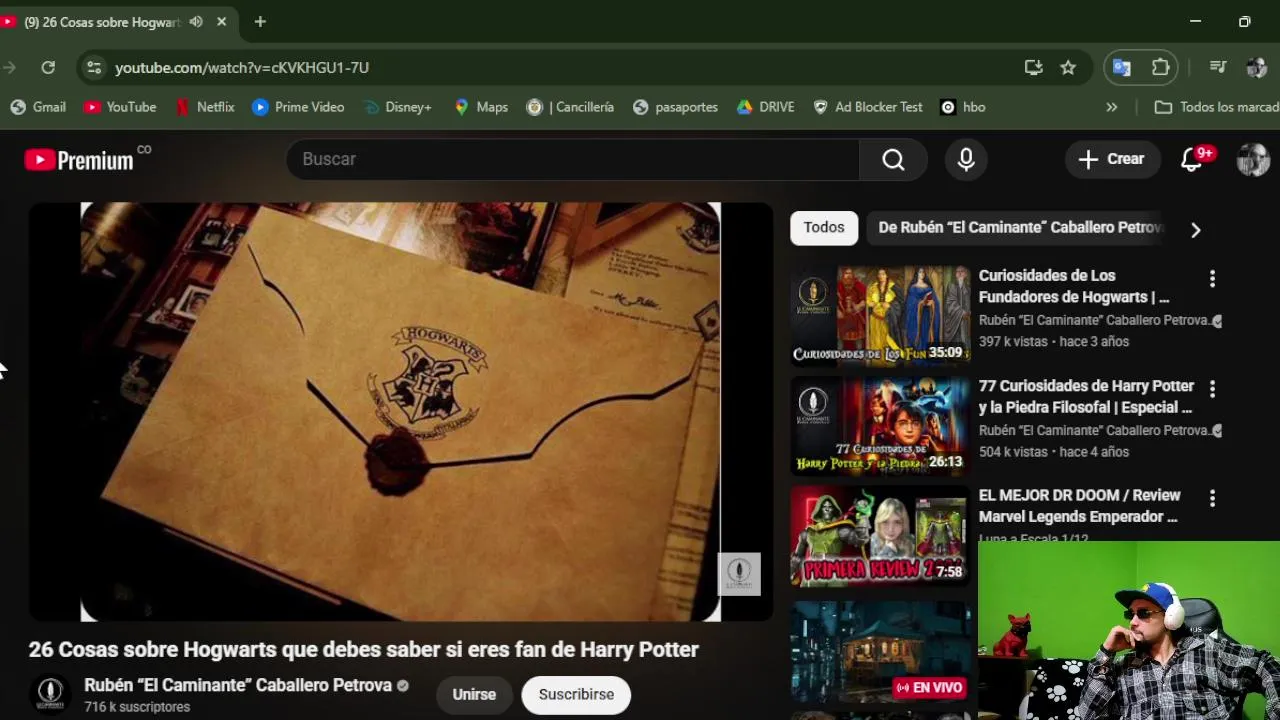Mute the tab's audio speaker icon
Screen dimensions: 1280x720
coord(196,22)
